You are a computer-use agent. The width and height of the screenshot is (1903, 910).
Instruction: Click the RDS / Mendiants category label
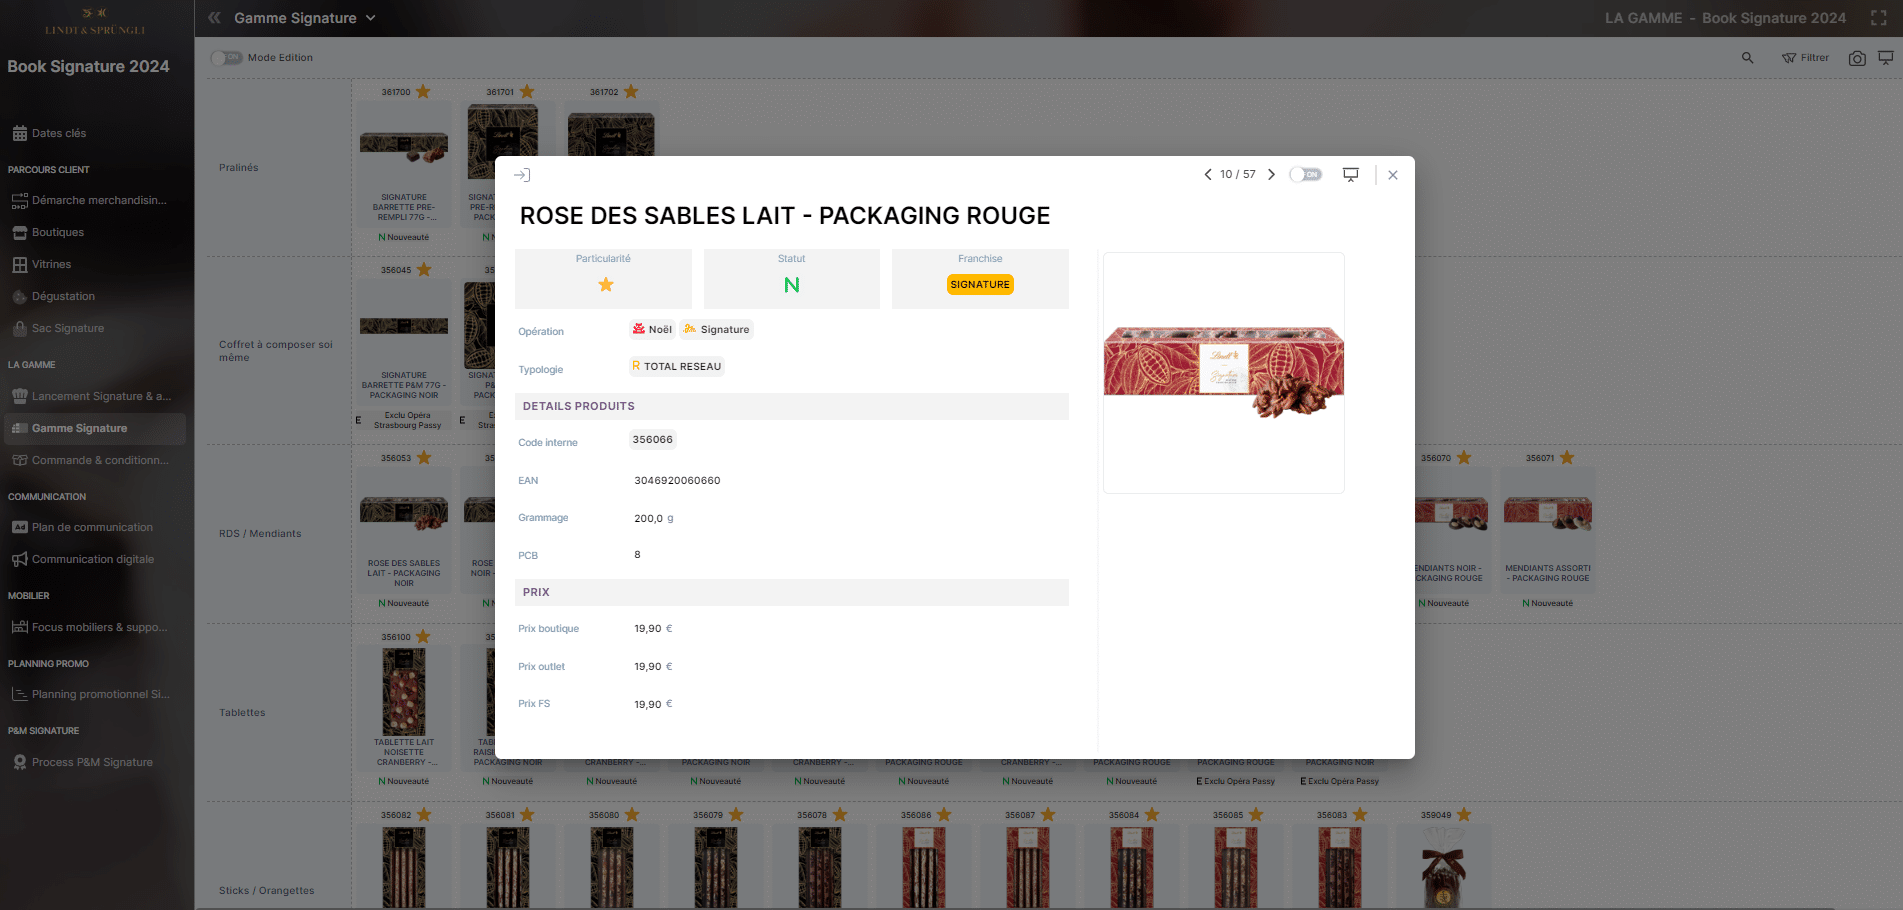(x=260, y=534)
